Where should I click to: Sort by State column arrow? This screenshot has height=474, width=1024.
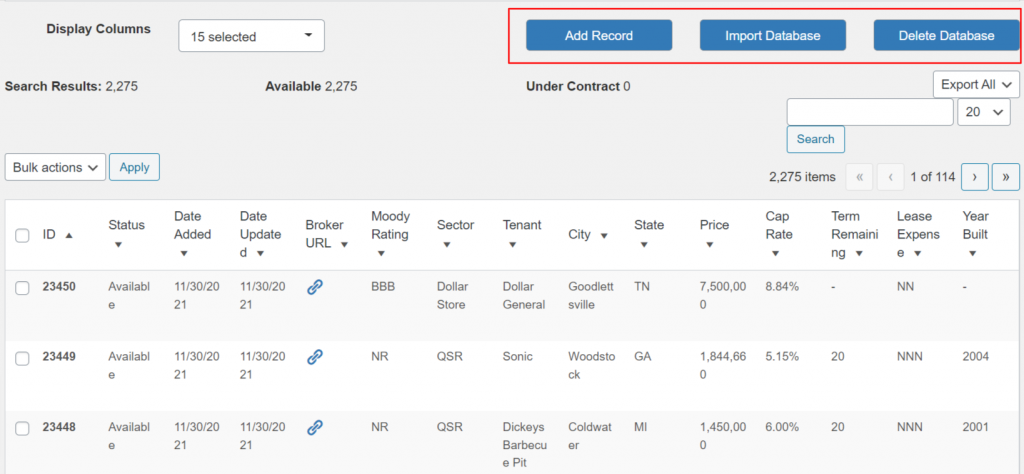[x=644, y=245]
